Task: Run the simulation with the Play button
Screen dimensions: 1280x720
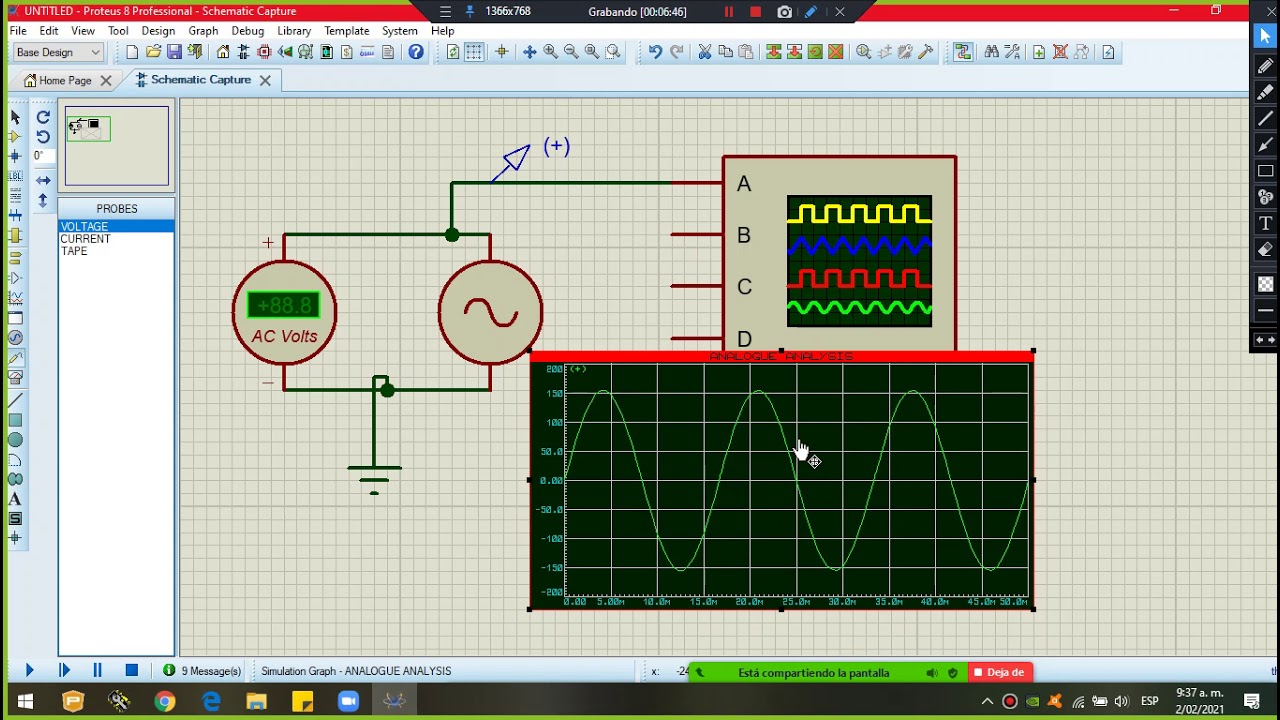Action: (29, 671)
